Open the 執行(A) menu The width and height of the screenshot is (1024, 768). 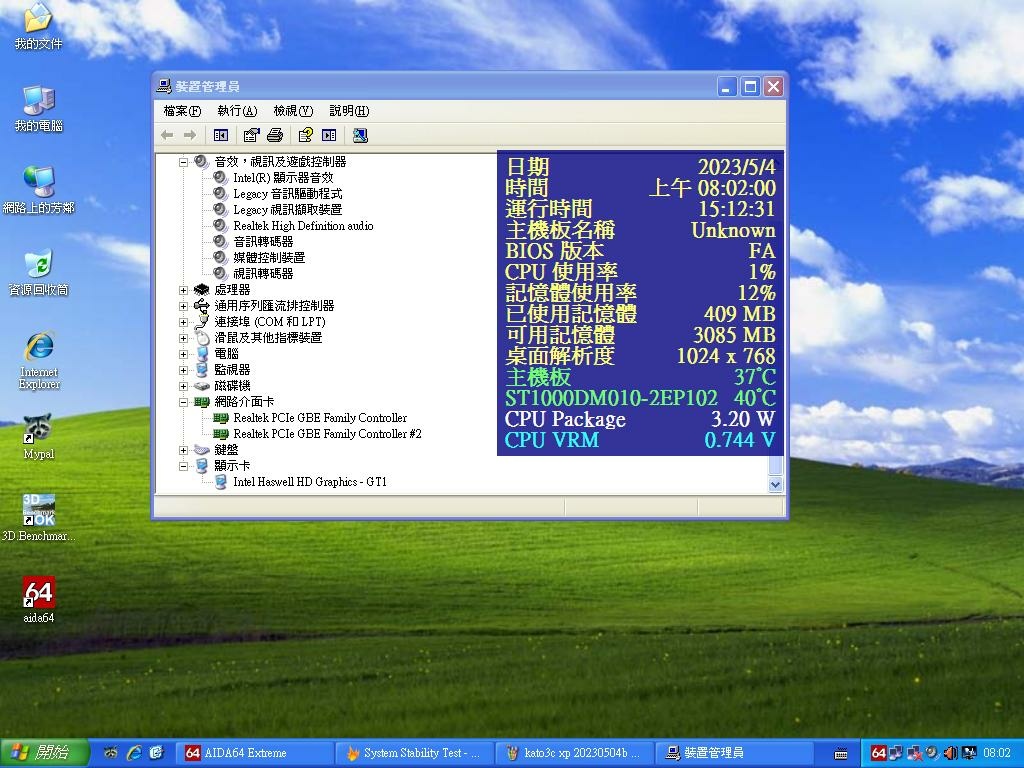[237, 111]
